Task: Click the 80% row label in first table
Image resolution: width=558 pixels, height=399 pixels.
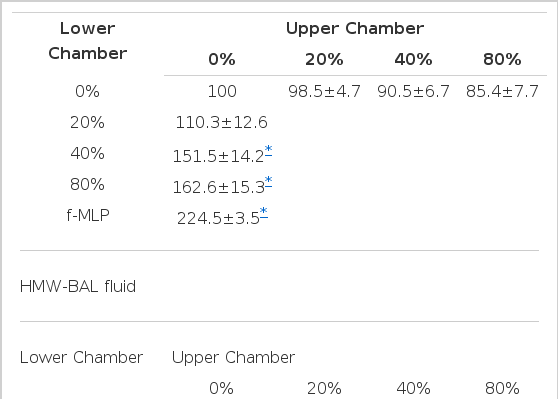Action: [x=87, y=184]
